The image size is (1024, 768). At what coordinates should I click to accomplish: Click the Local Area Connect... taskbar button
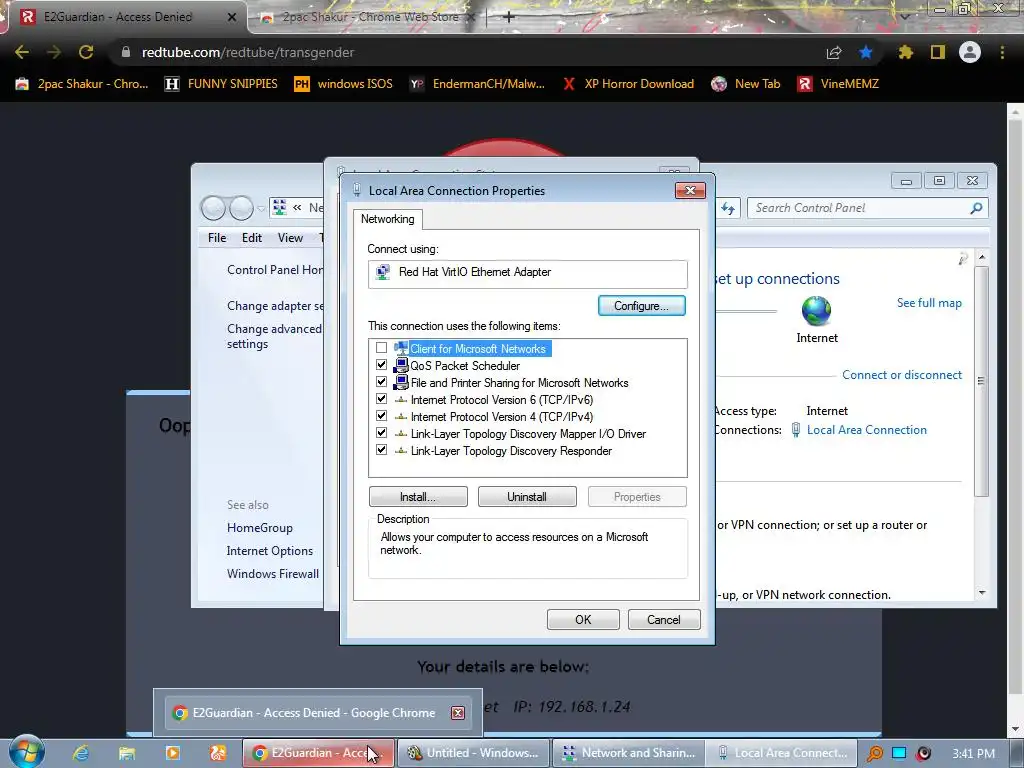(x=782, y=753)
